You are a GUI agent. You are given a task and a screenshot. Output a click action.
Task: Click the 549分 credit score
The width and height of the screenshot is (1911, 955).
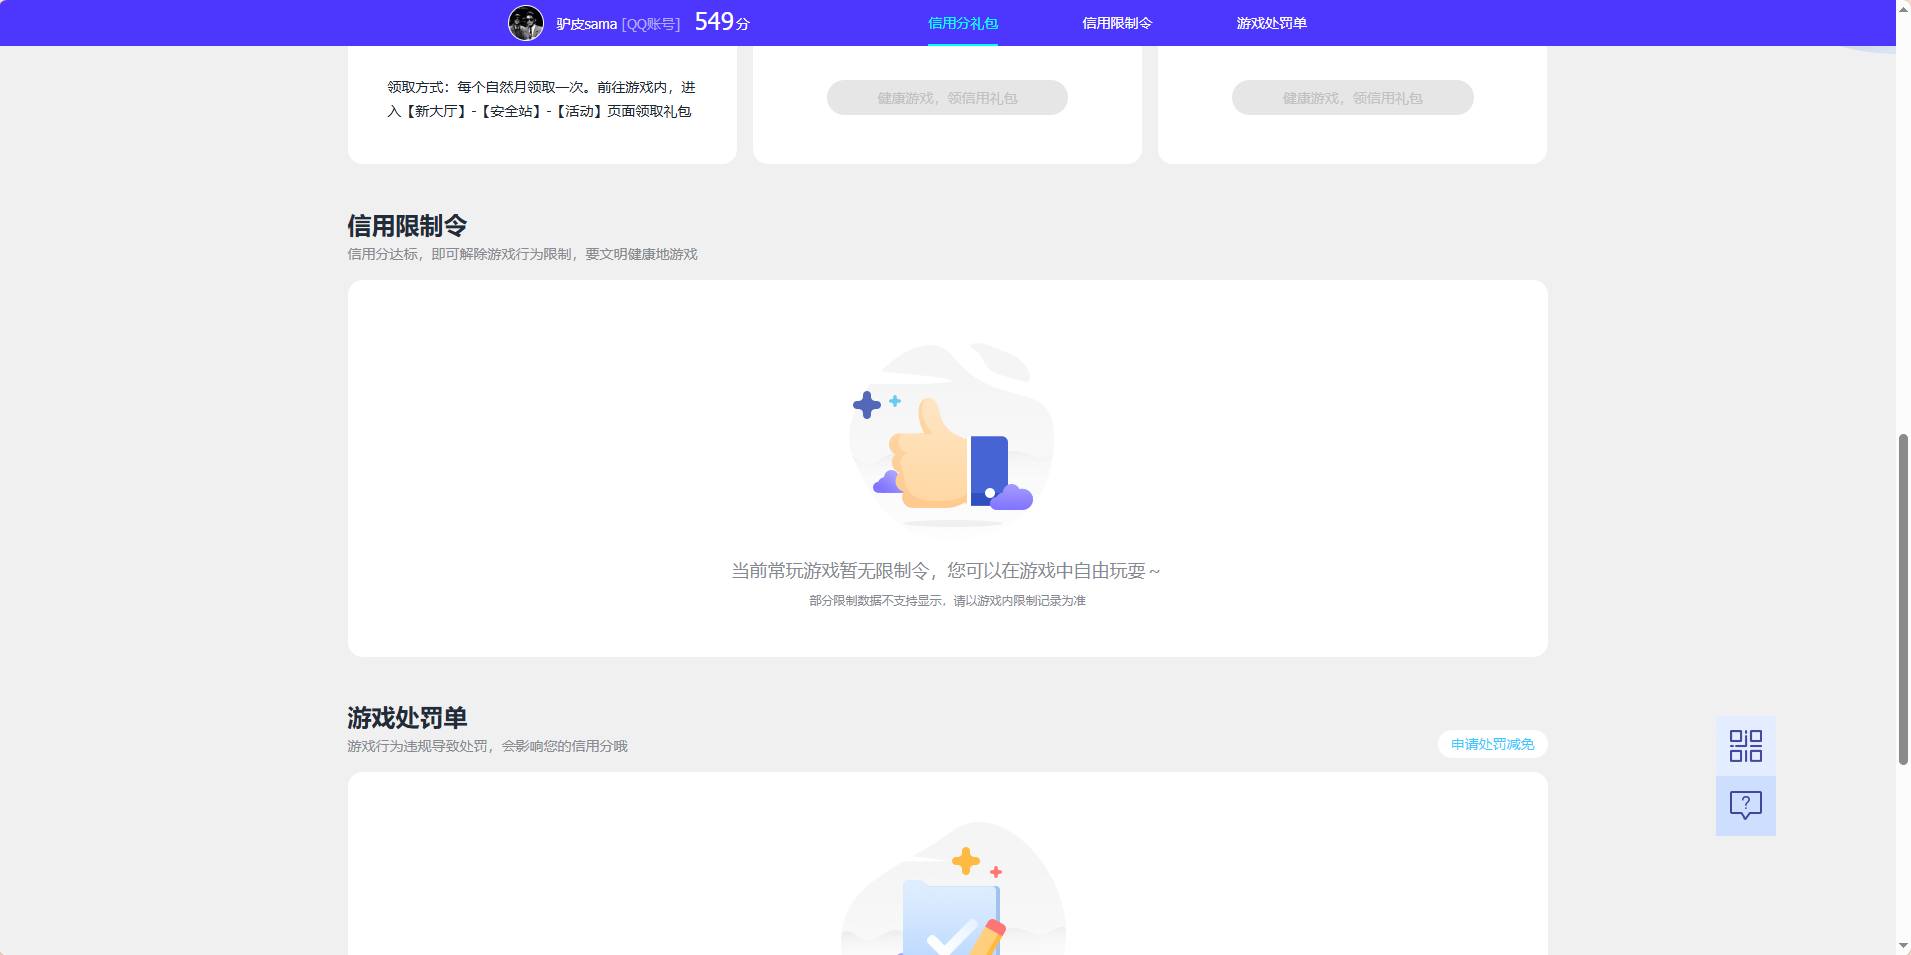(x=722, y=22)
